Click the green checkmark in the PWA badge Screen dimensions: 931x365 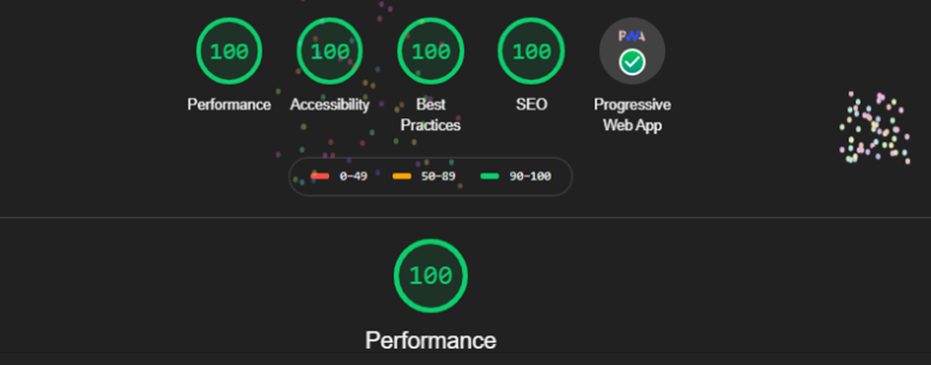pyautogui.click(x=632, y=62)
